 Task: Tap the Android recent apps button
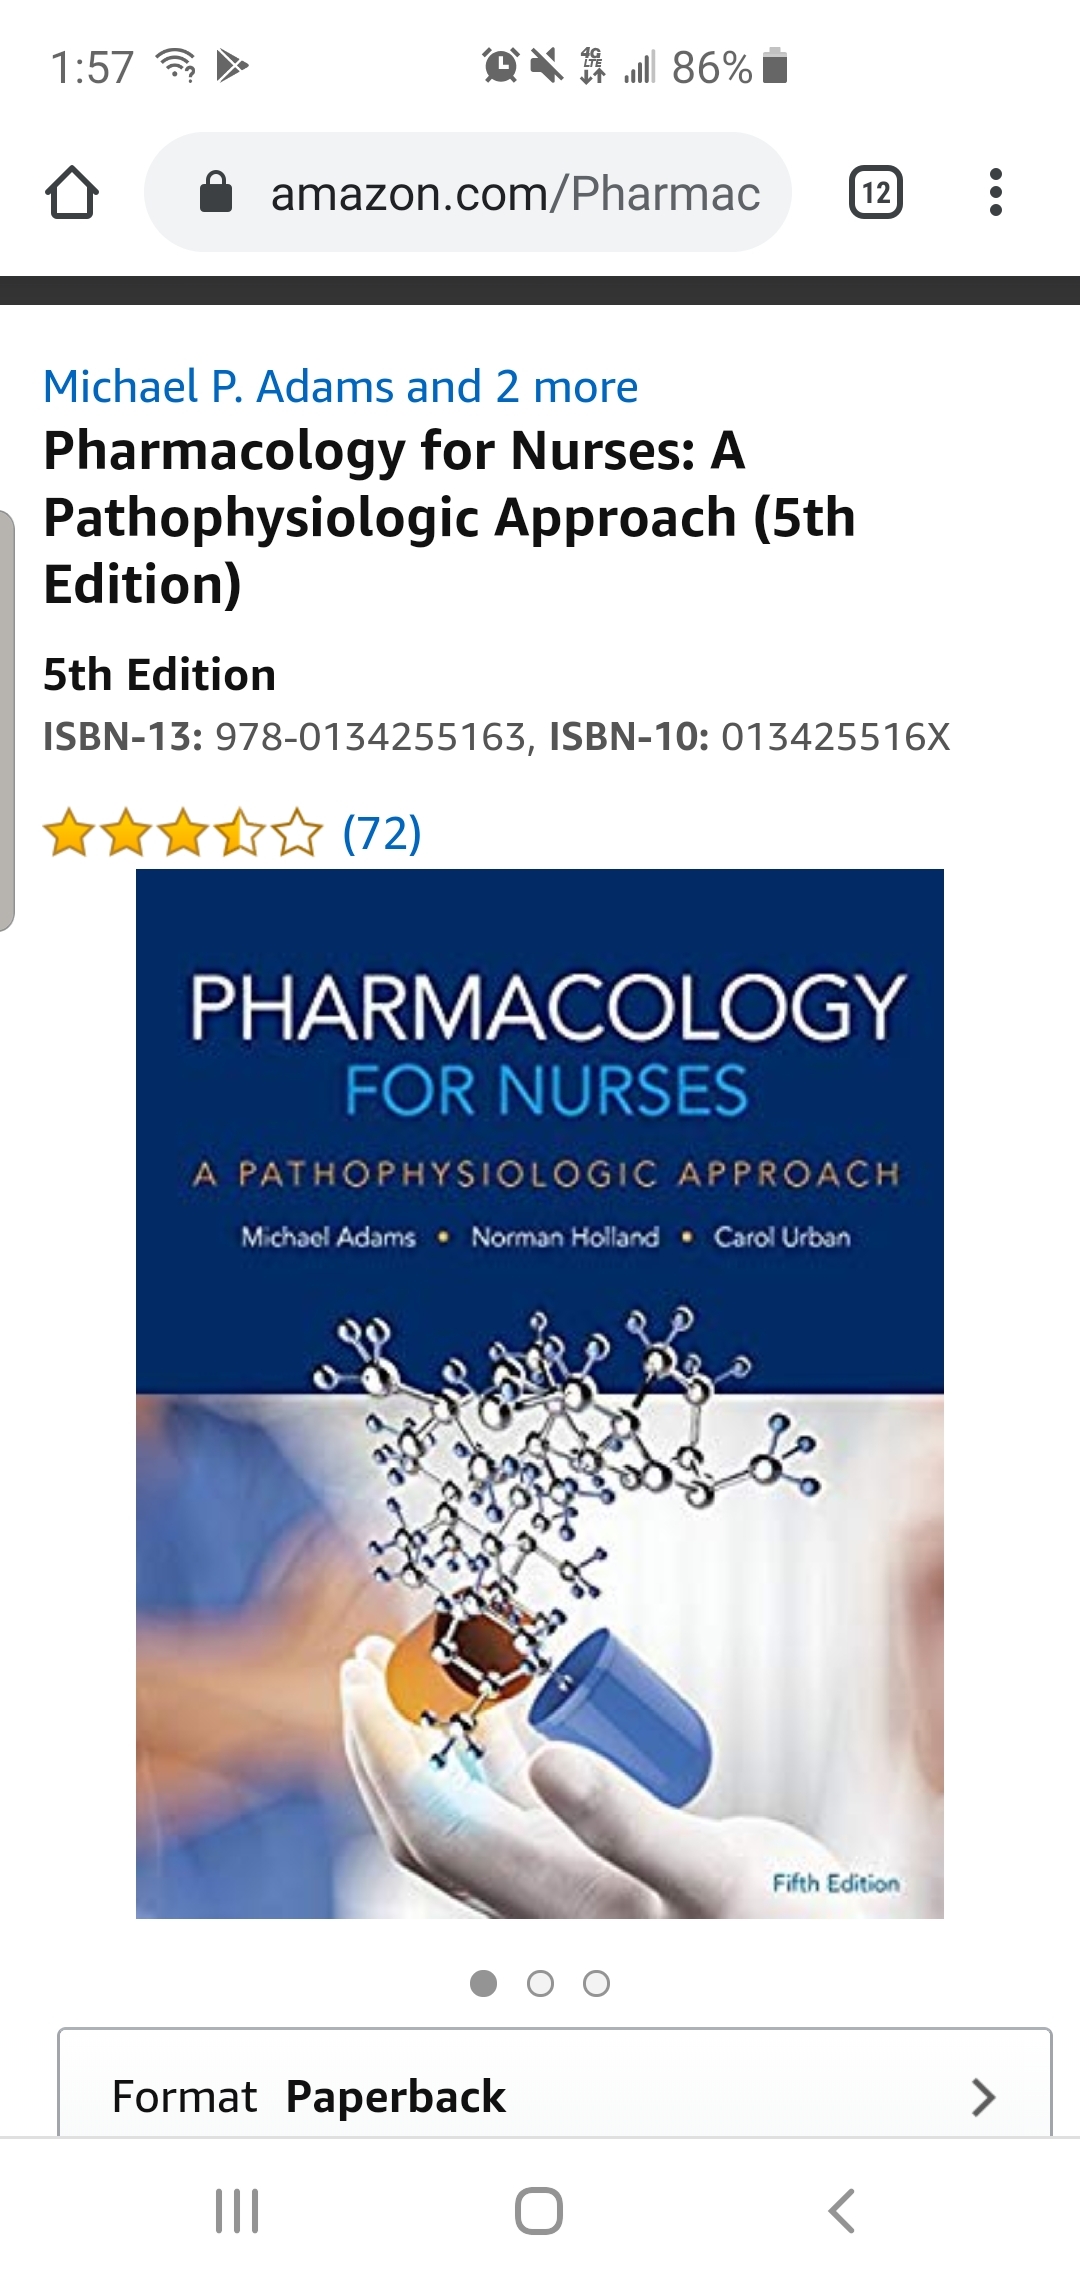pos(238,2210)
